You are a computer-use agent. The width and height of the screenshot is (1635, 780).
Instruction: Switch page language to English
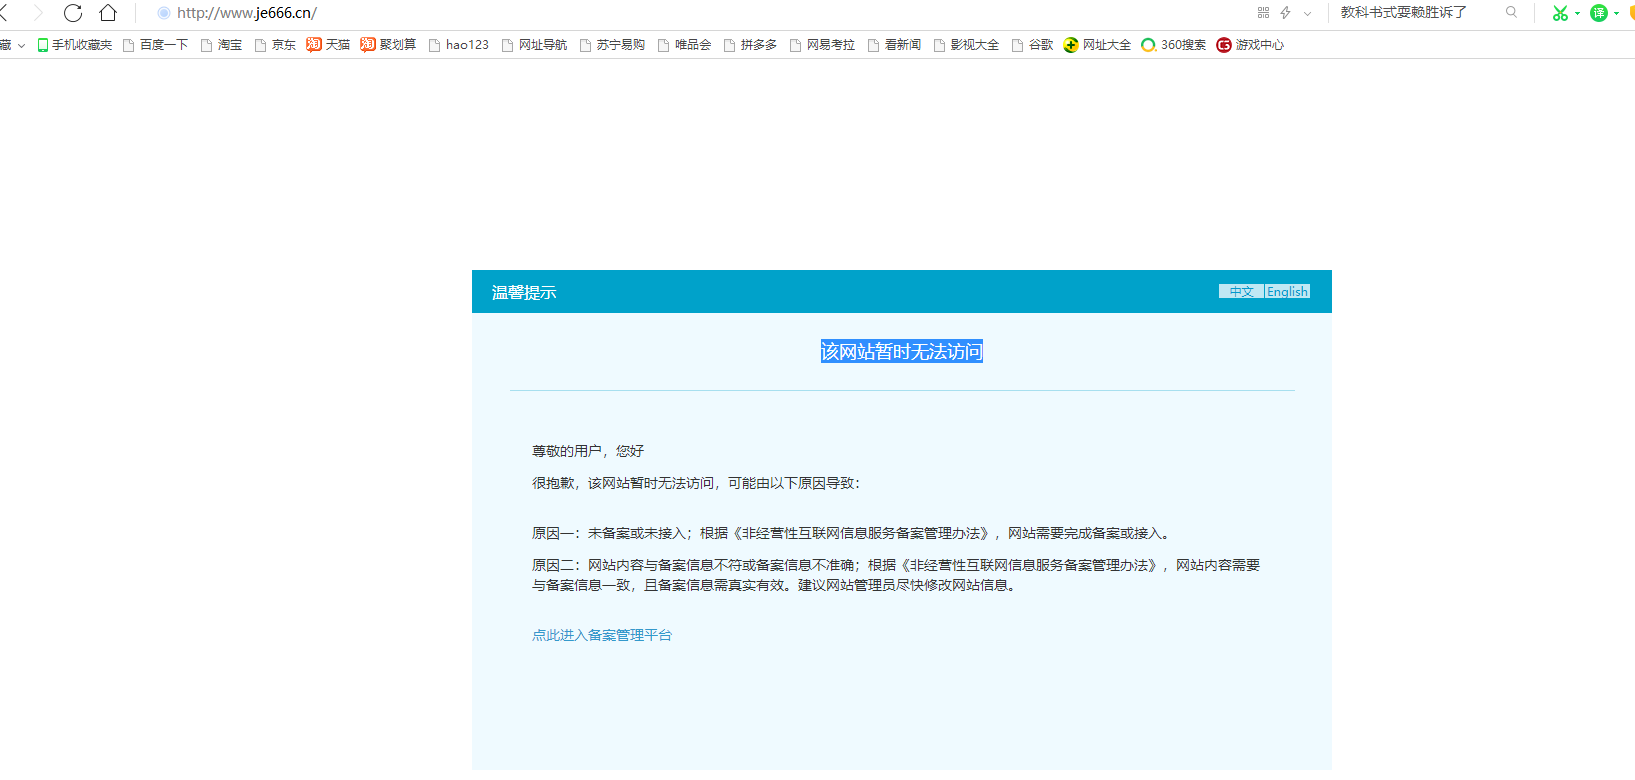pyautogui.click(x=1287, y=292)
